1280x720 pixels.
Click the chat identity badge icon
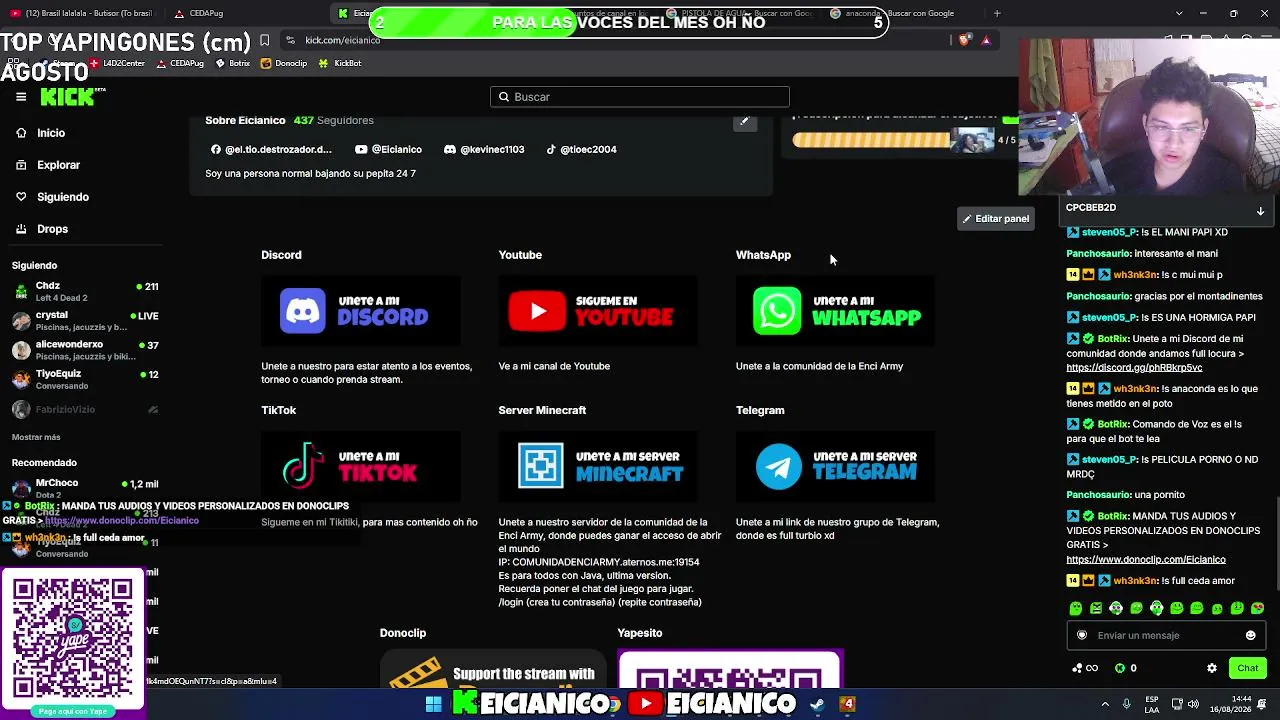(1082, 635)
